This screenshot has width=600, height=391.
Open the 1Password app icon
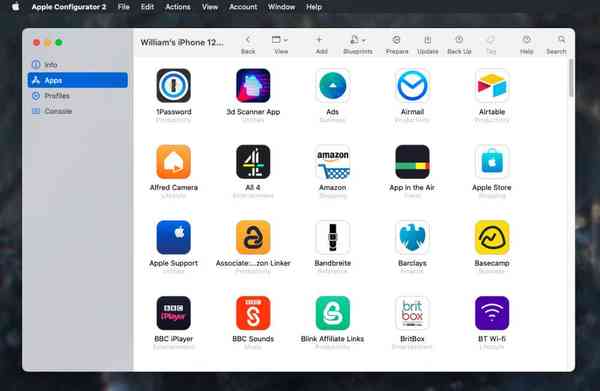tap(173, 85)
